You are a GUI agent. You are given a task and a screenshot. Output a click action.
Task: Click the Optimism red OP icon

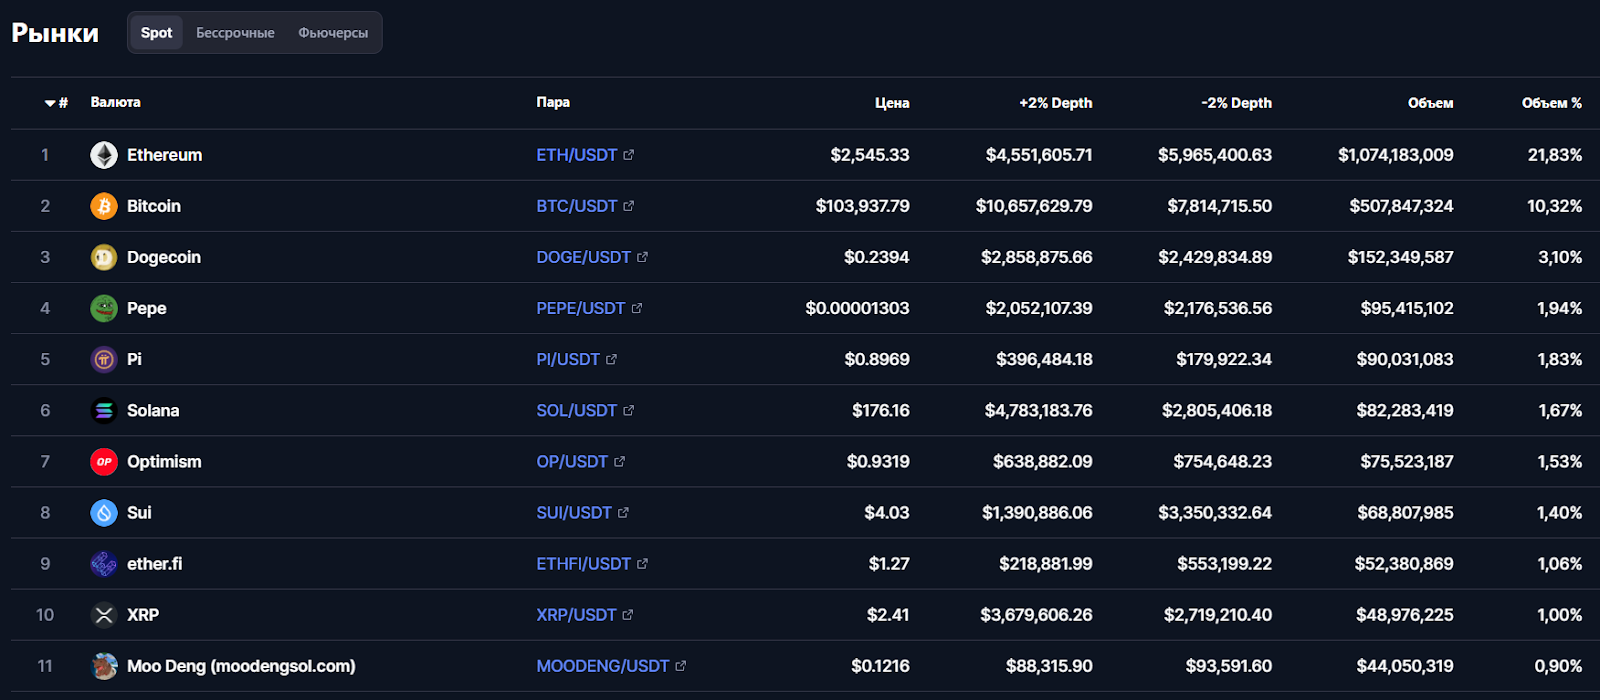pyautogui.click(x=104, y=461)
